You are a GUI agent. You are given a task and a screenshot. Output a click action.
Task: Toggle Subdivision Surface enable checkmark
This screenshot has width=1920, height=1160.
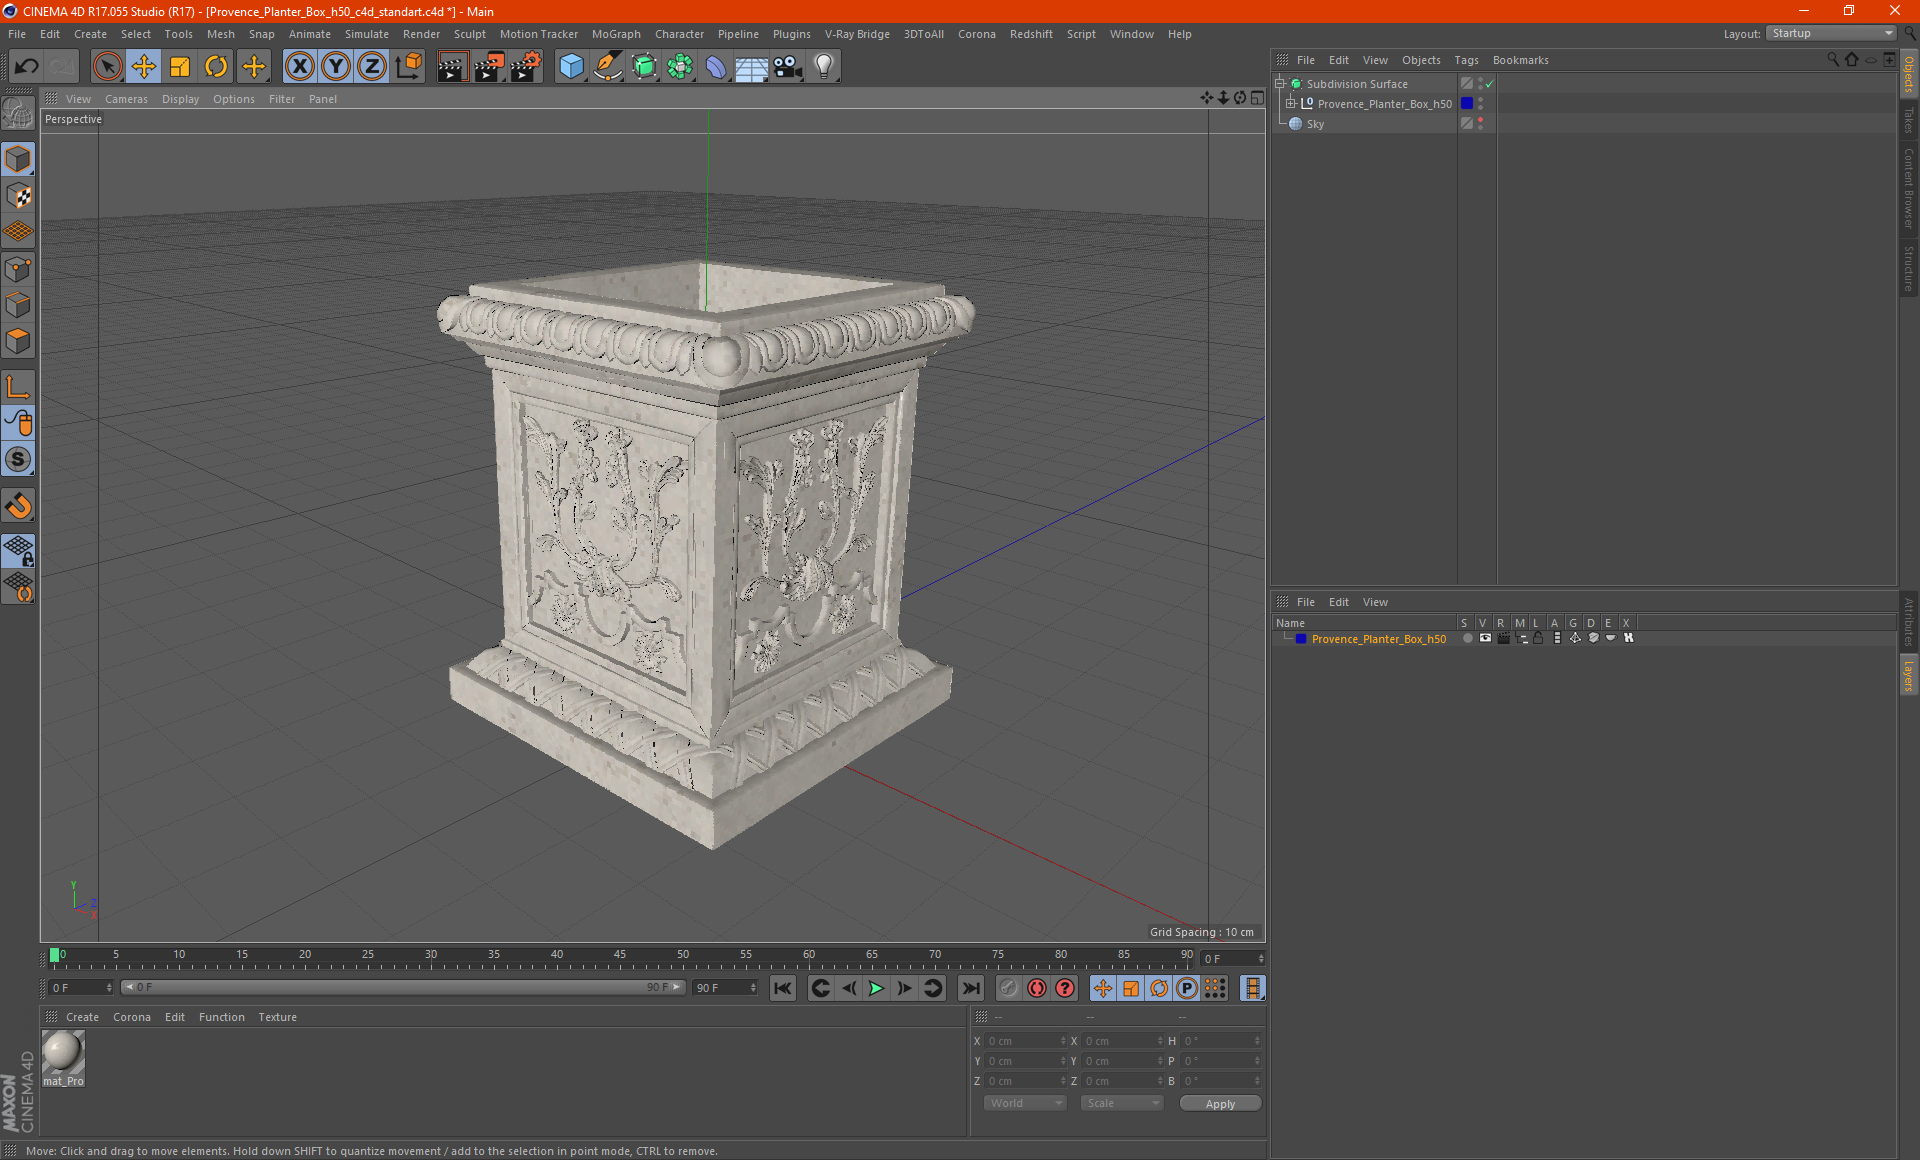[1489, 84]
